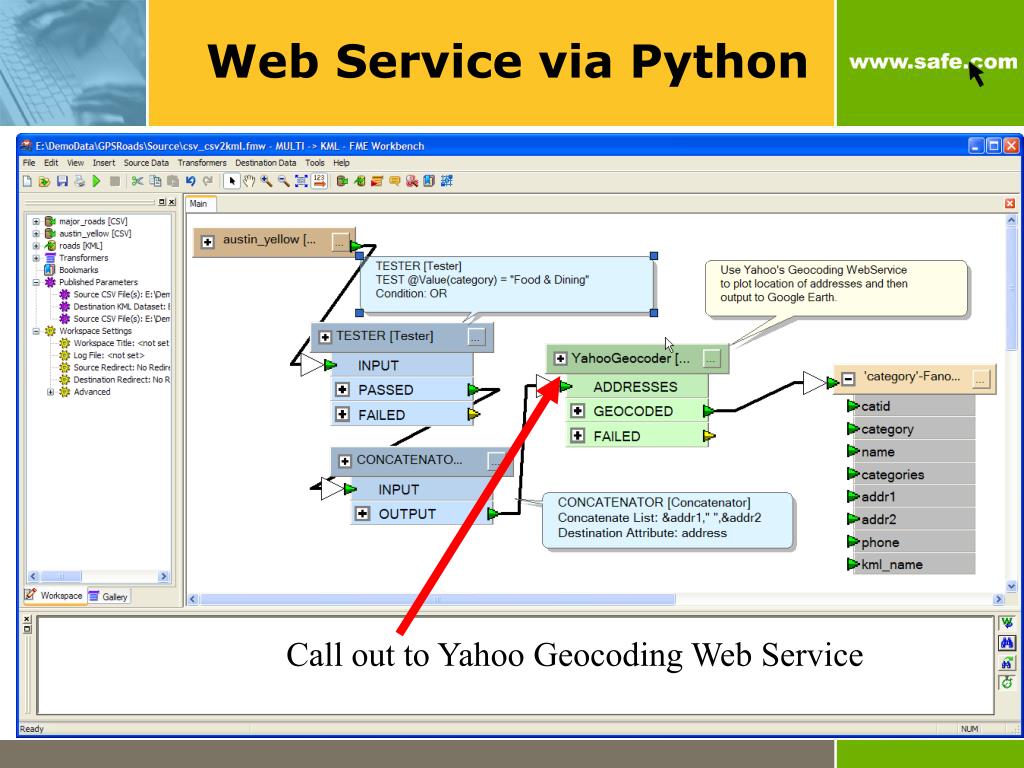Click the blue book toolbar icon
Screen dimensions: 1024x768
click(x=429, y=181)
